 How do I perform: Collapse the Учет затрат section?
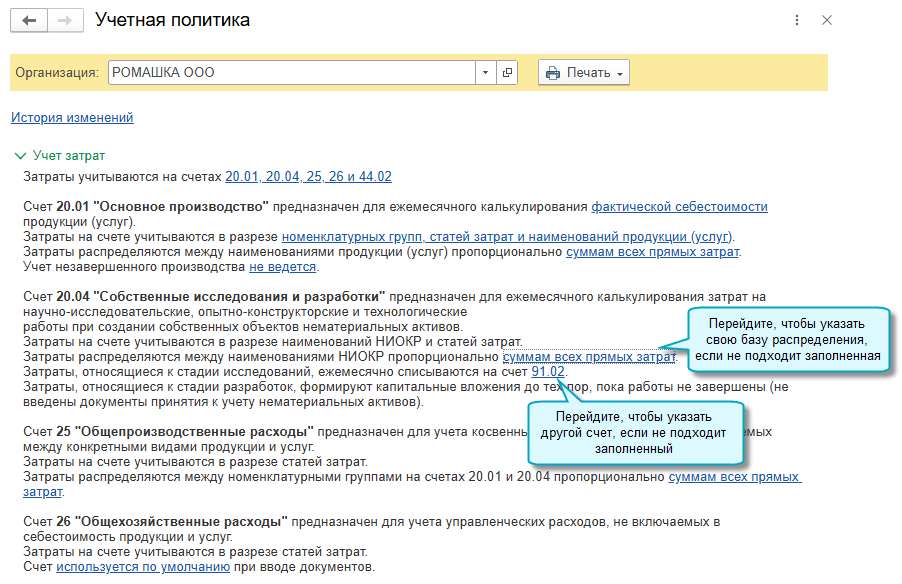coord(19,156)
